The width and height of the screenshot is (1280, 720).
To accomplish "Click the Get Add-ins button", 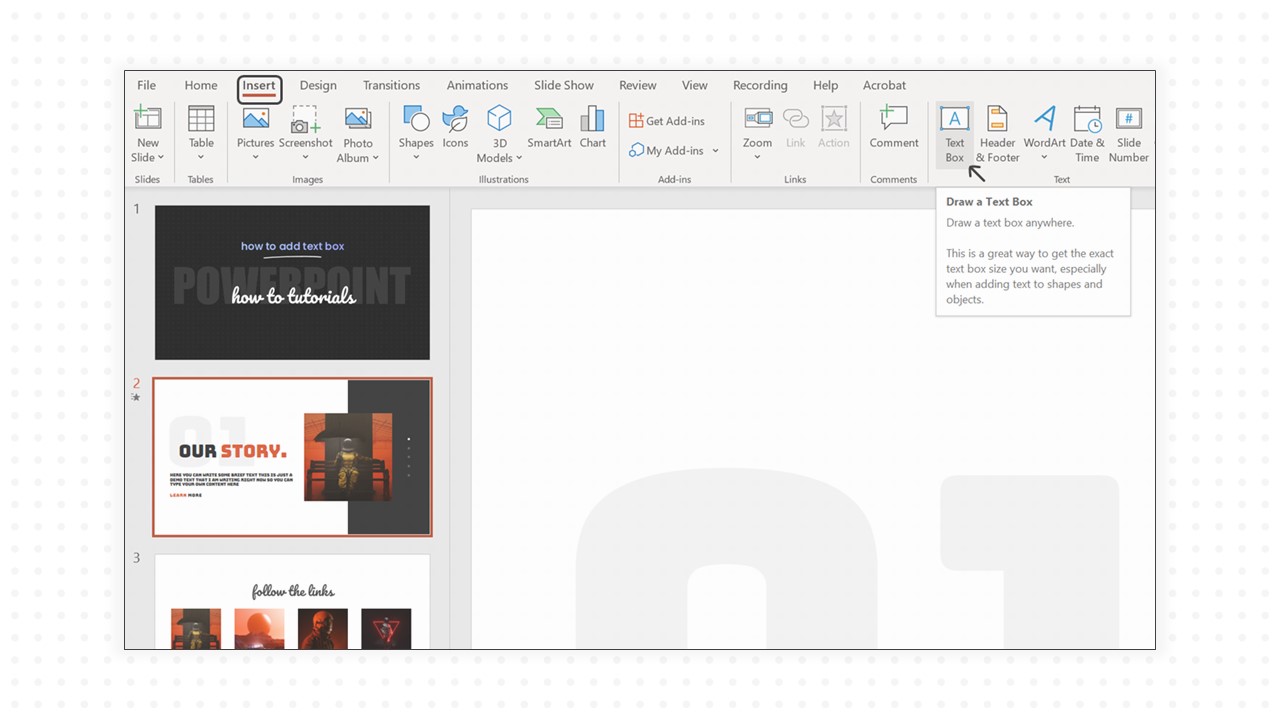I will [x=667, y=121].
